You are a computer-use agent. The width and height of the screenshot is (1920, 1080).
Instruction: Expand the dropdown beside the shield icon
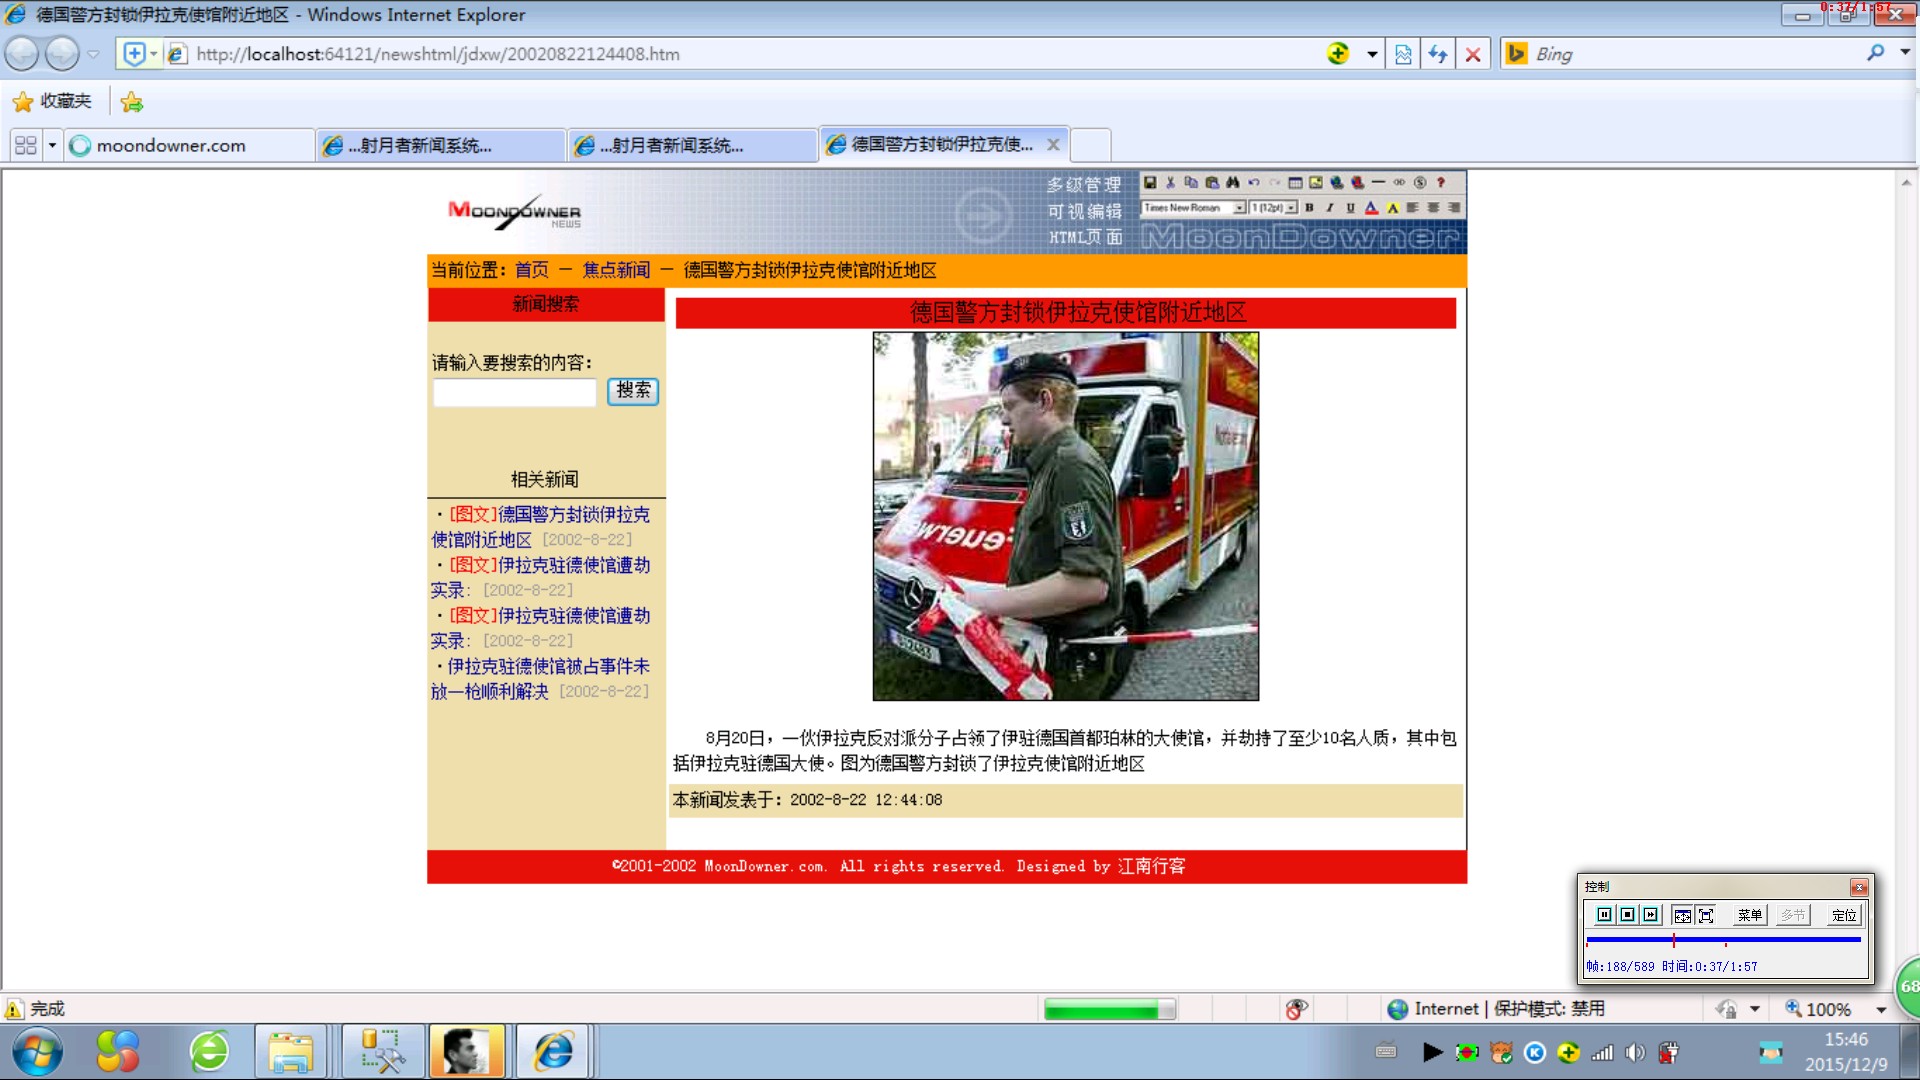tap(1755, 1009)
